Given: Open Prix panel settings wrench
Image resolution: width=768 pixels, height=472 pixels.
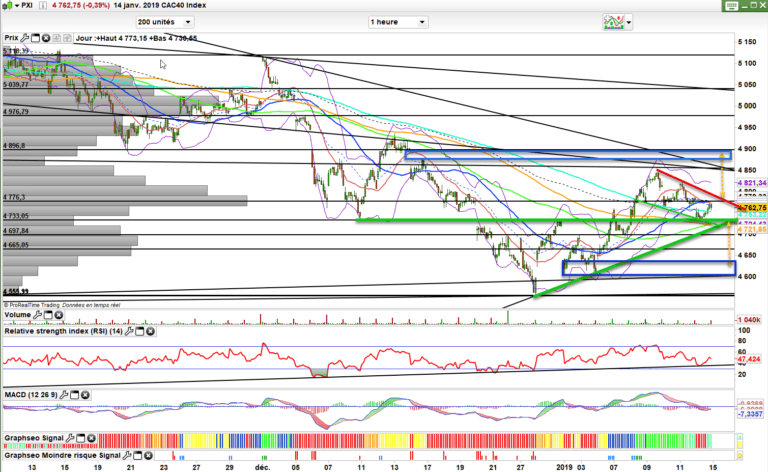Looking at the screenshot, I should click(x=25, y=38).
